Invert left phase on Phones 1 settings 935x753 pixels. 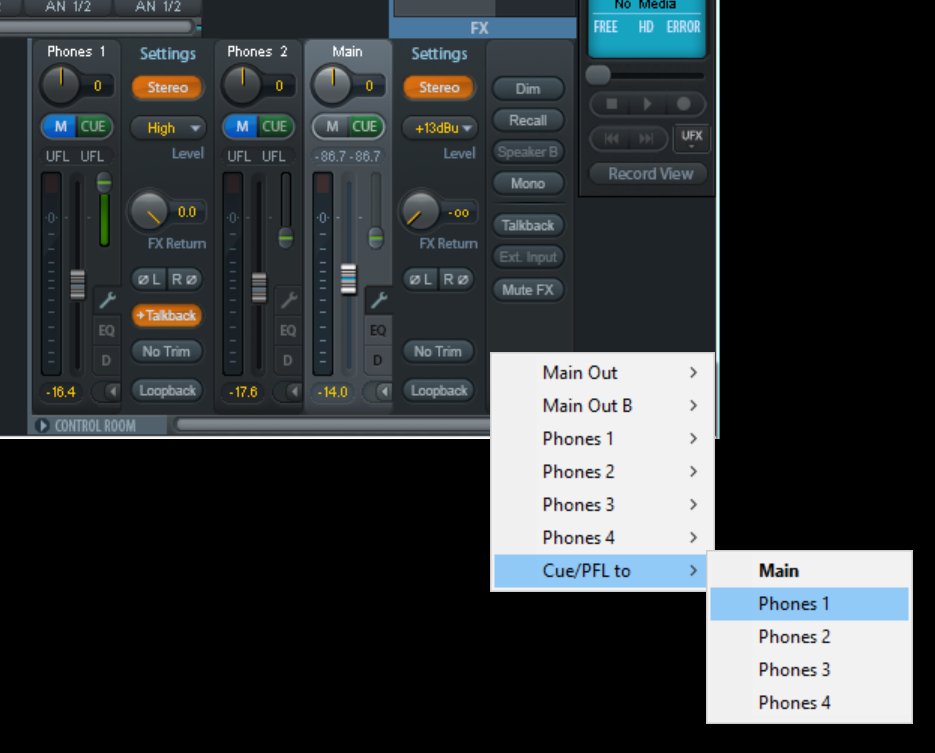pyautogui.click(x=150, y=279)
